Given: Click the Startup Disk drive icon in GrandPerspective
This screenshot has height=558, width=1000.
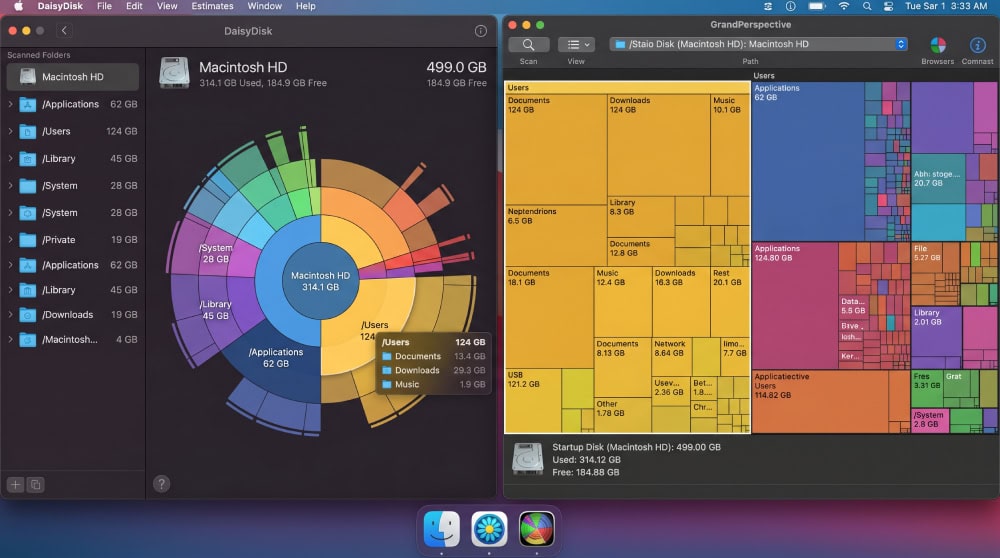Looking at the screenshot, I should tap(528, 459).
